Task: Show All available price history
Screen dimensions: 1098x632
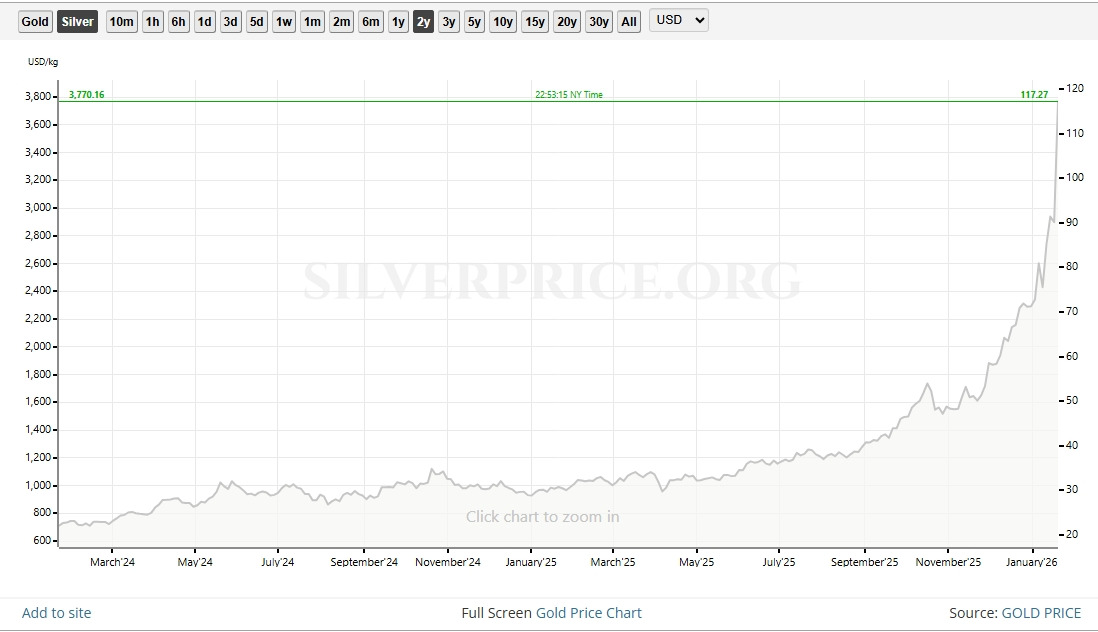Action: tap(628, 22)
